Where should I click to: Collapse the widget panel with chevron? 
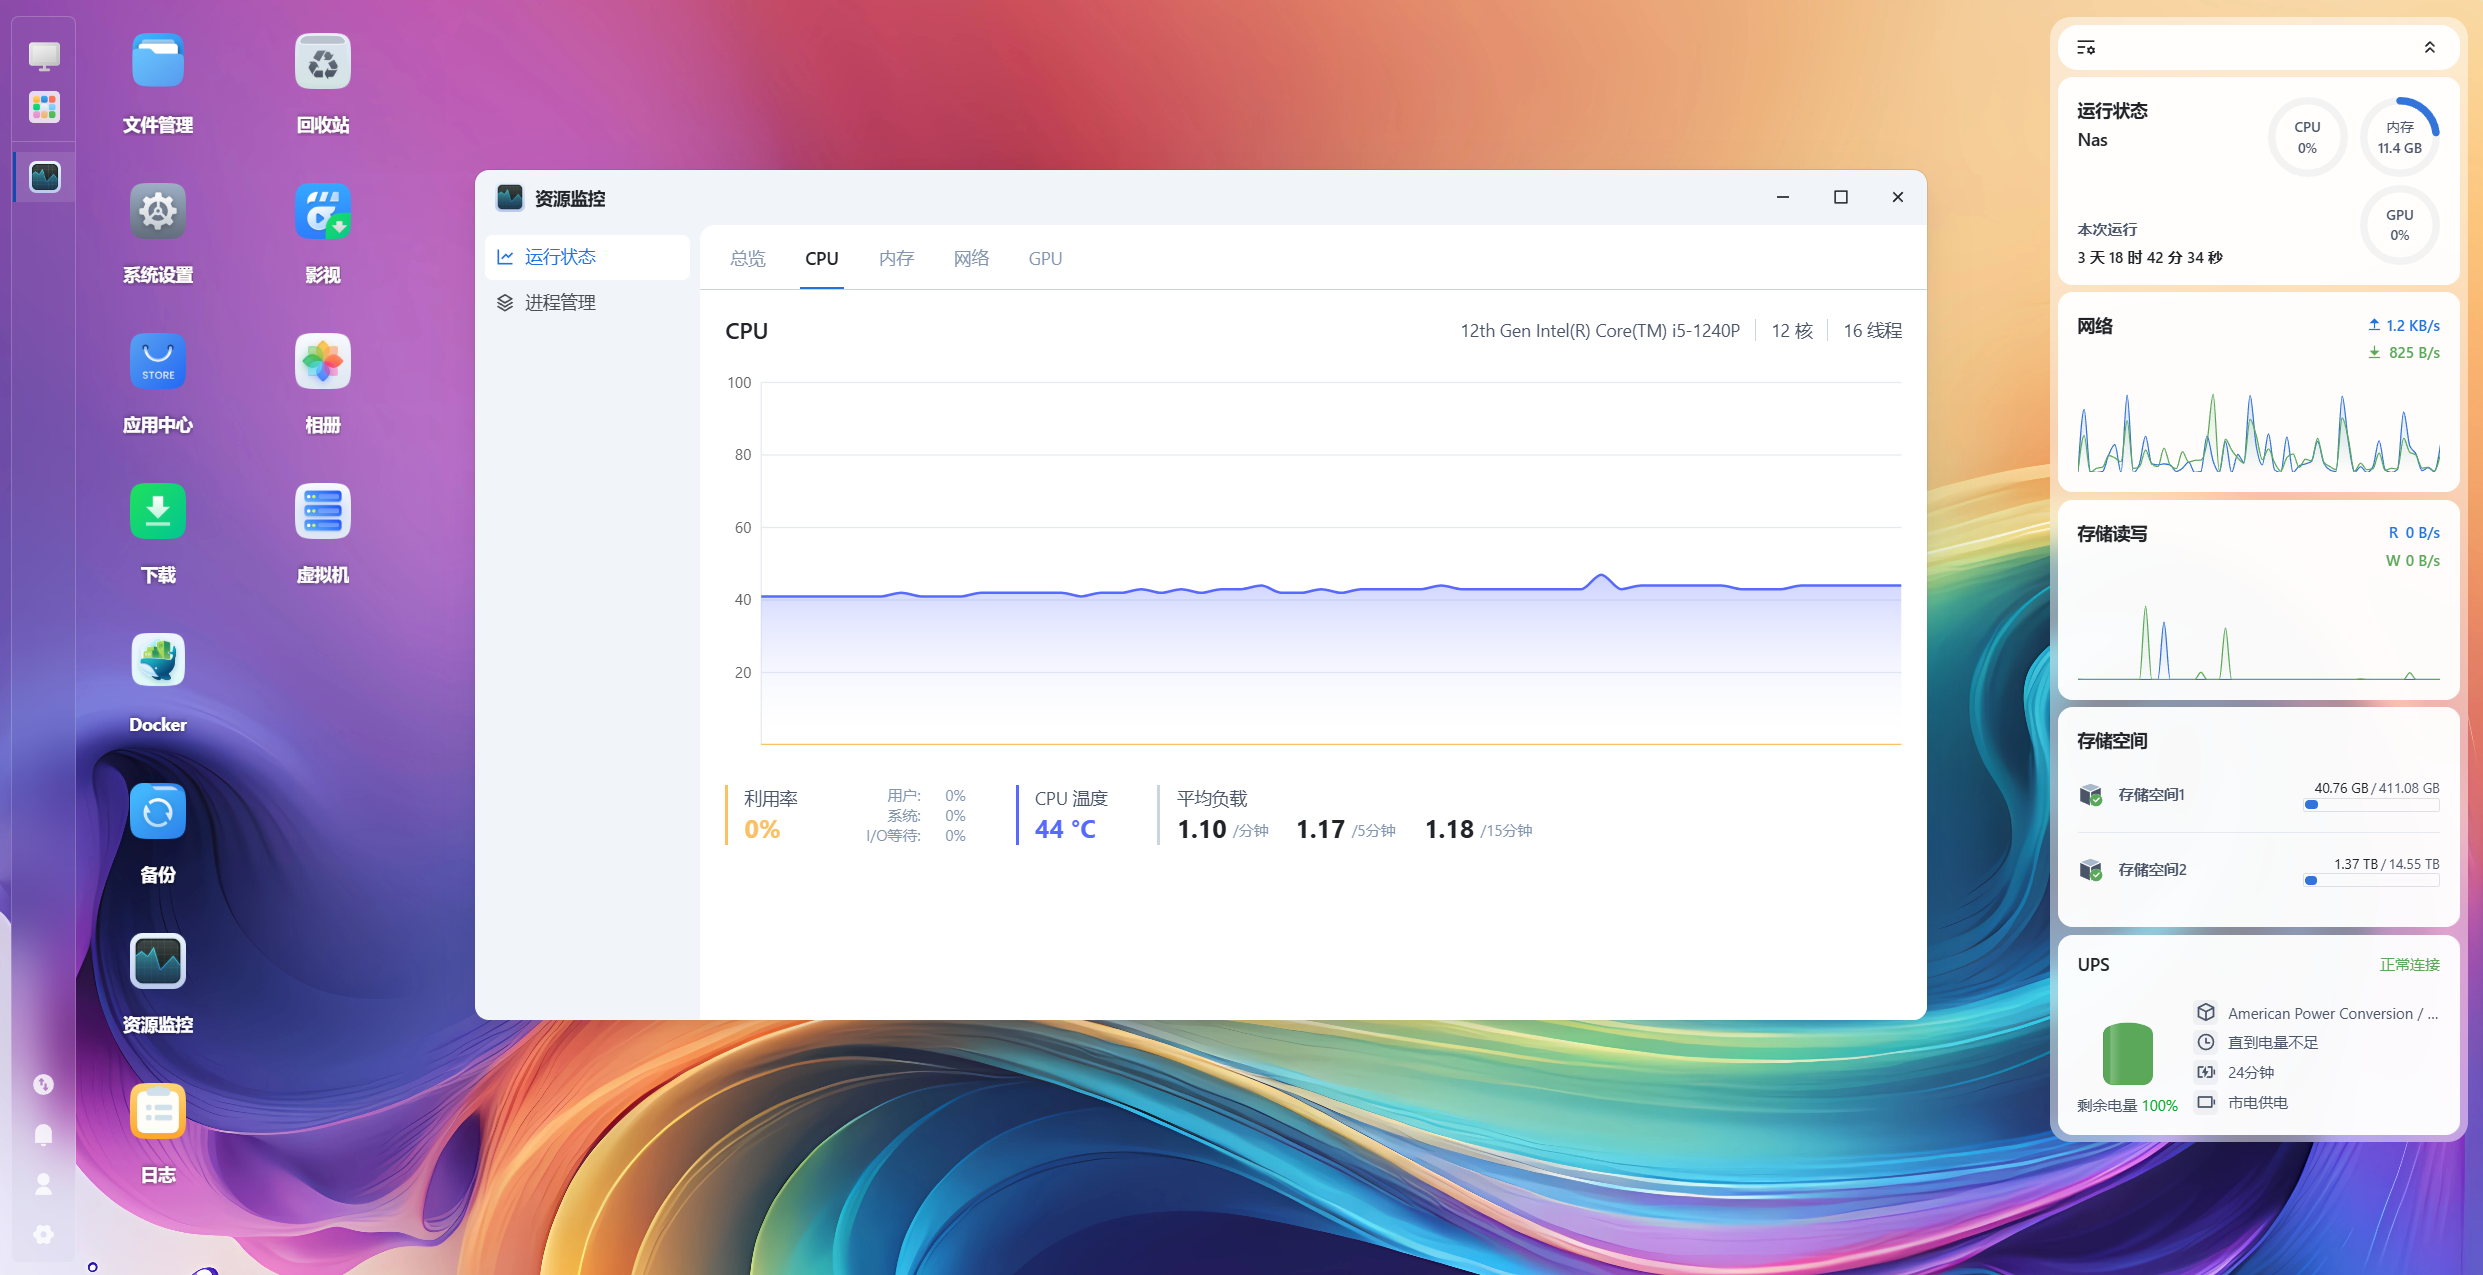click(2430, 47)
